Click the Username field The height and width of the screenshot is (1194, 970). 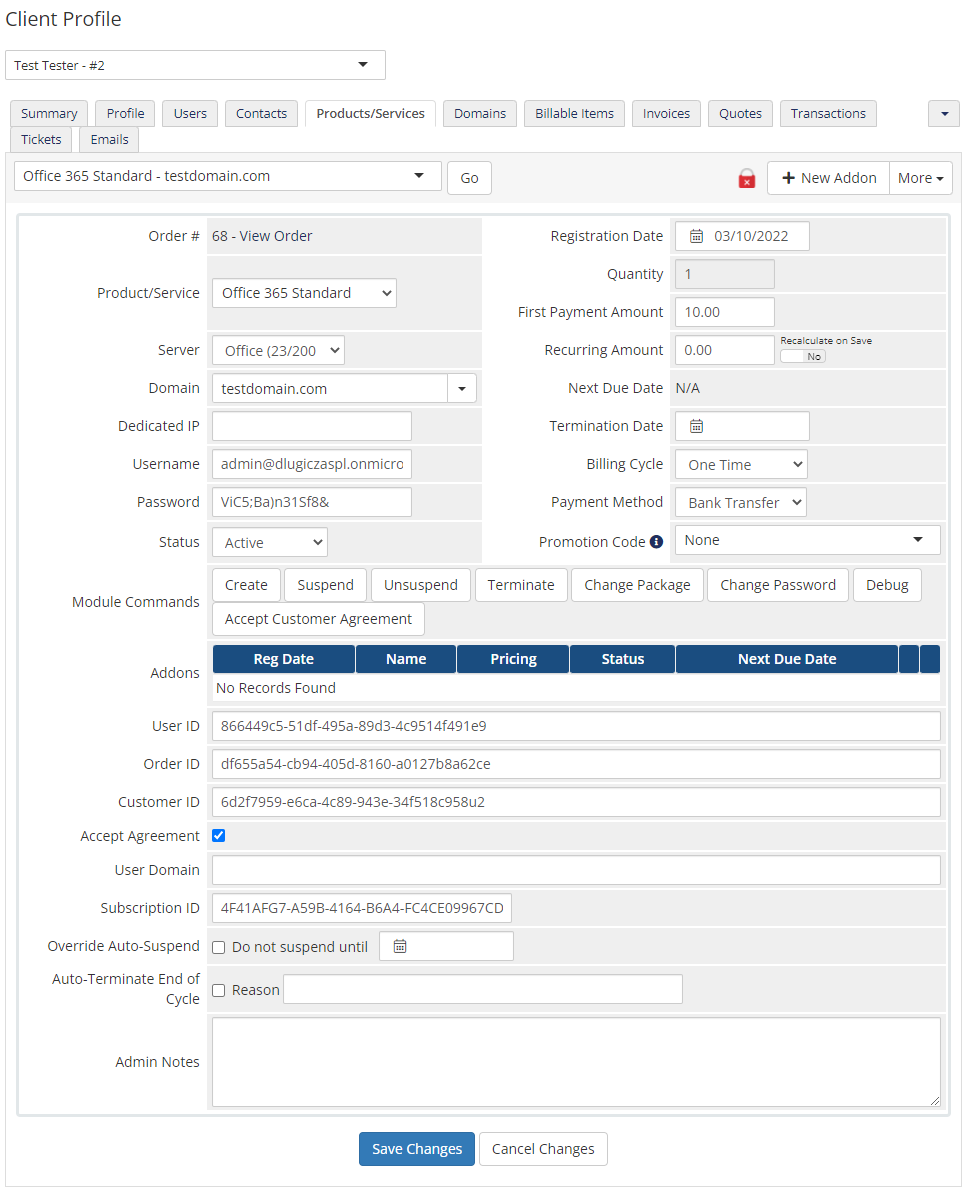tap(311, 464)
